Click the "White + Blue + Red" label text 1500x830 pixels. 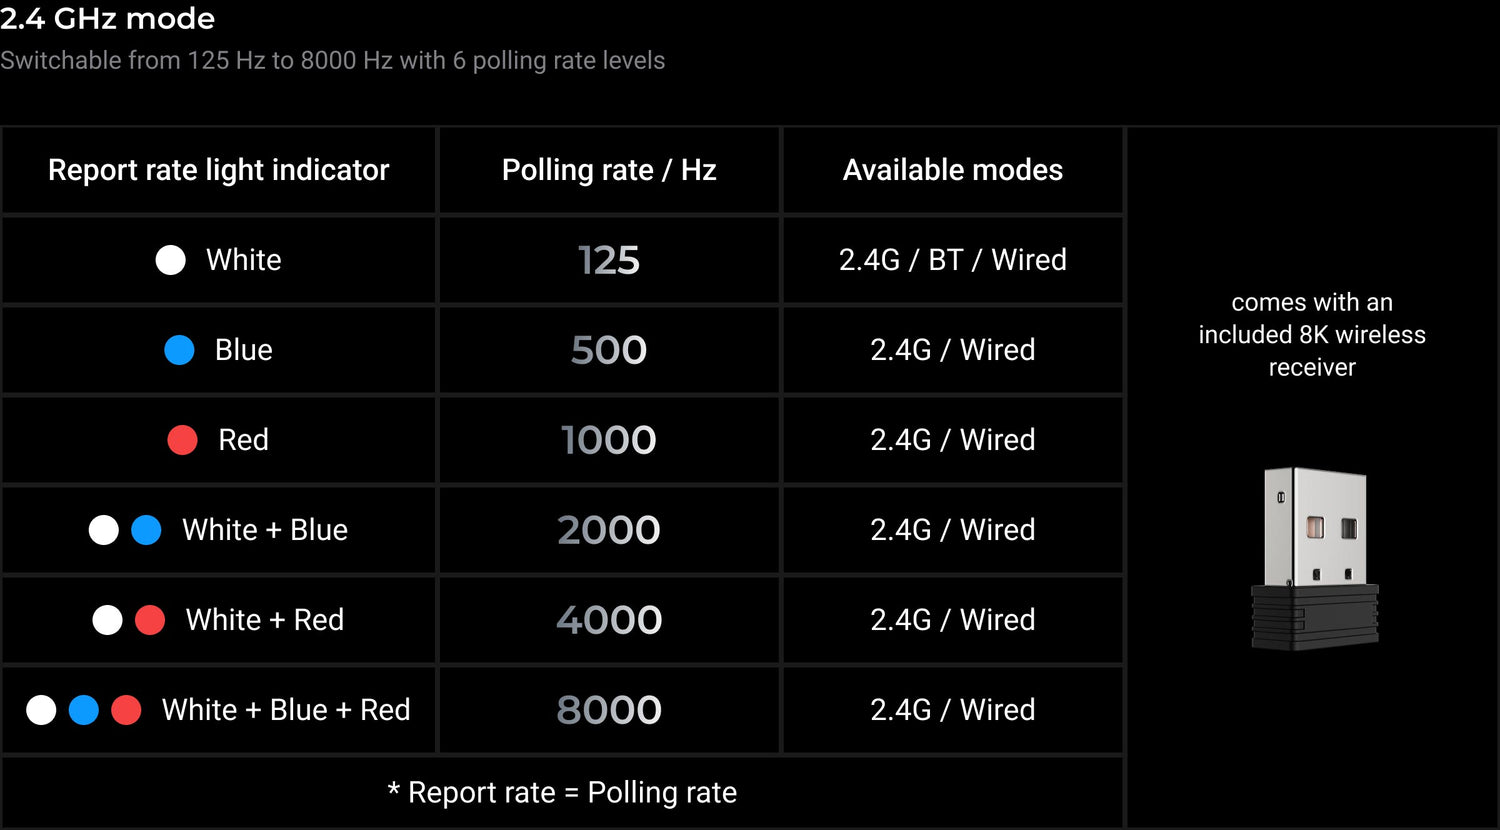(x=286, y=710)
